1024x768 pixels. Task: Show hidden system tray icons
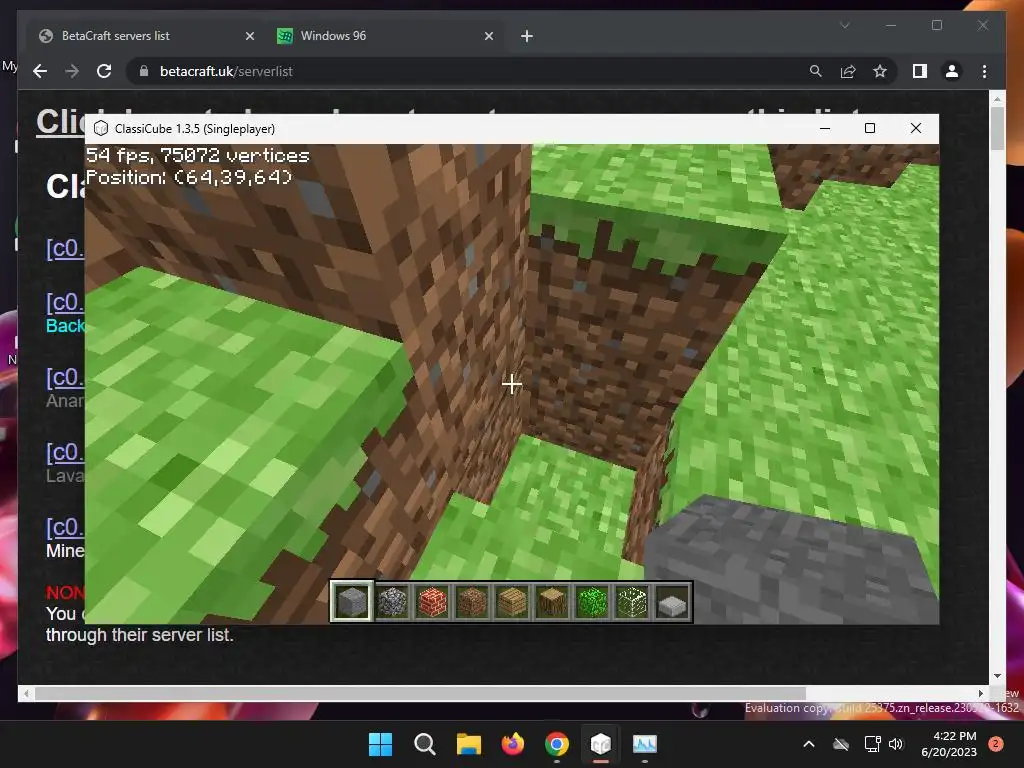coord(808,744)
